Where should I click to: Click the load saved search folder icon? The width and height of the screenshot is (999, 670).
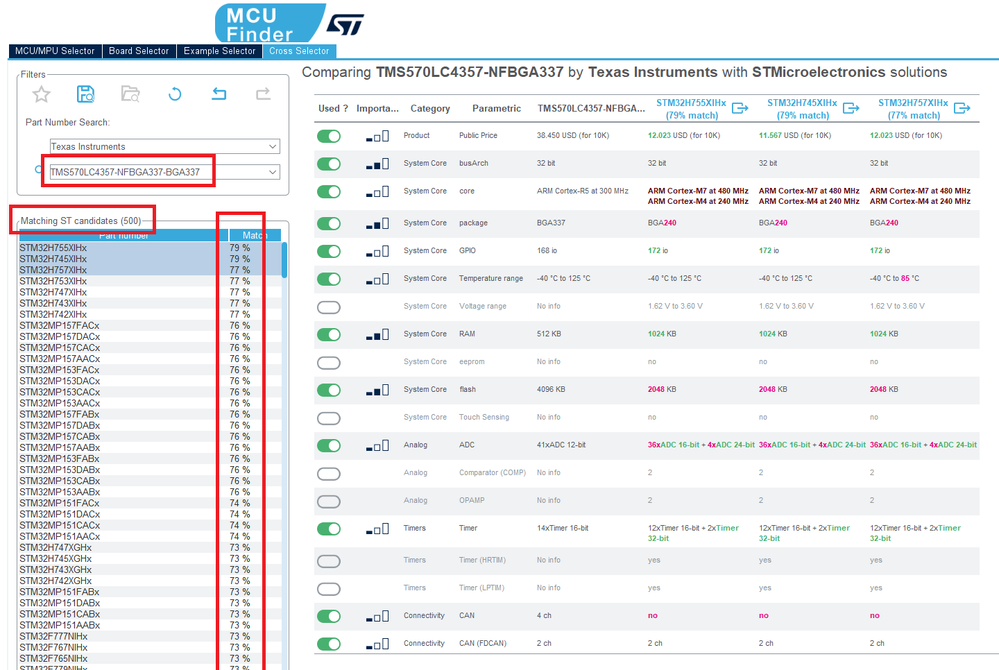(130, 94)
